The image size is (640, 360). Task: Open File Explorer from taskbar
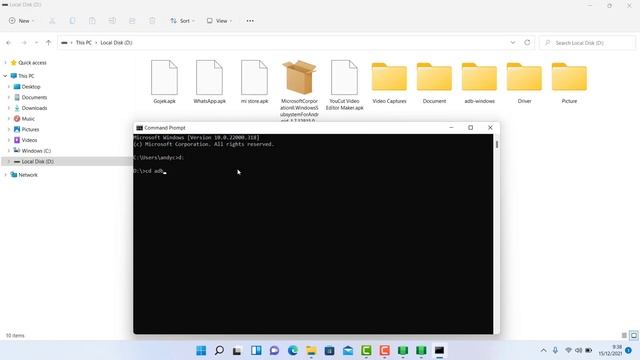[x=311, y=351]
